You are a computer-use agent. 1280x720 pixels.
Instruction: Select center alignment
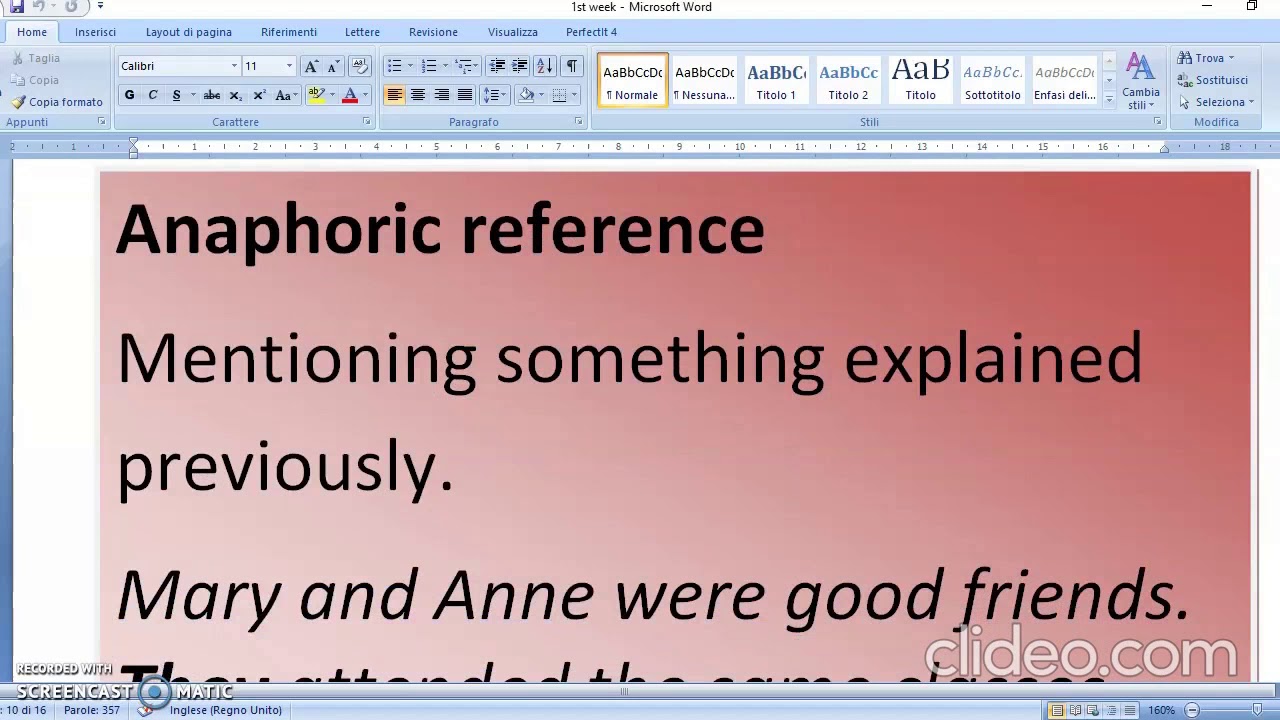click(418, 95)
